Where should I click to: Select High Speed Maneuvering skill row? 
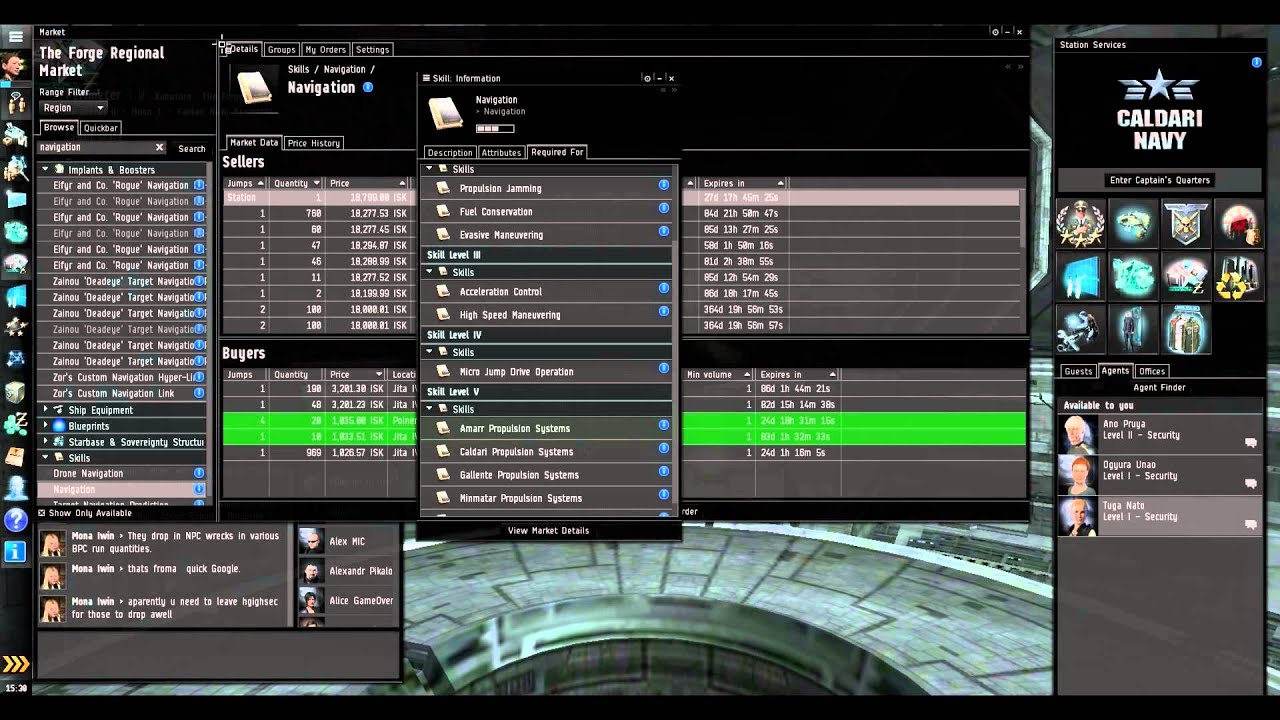tap(547, 314)
